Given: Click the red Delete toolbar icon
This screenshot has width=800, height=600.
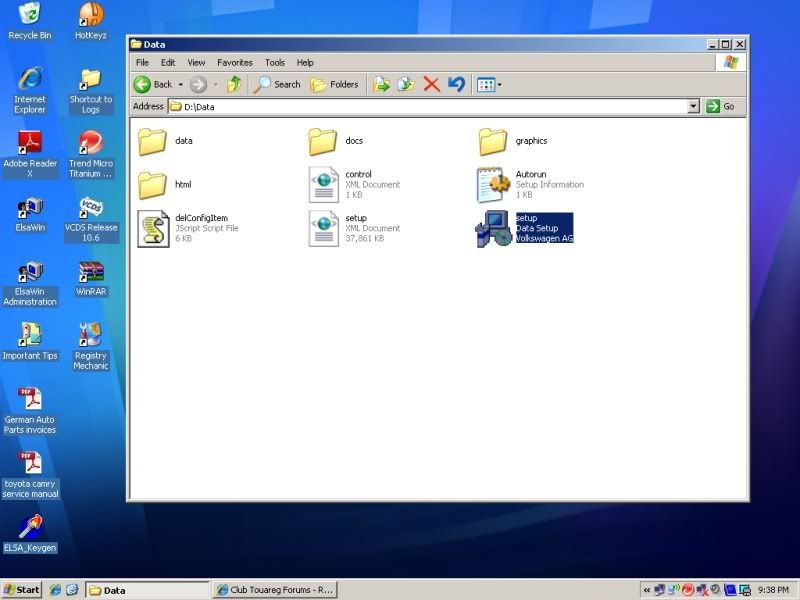Looking at the screenshot, I should [x=432, y=84].
